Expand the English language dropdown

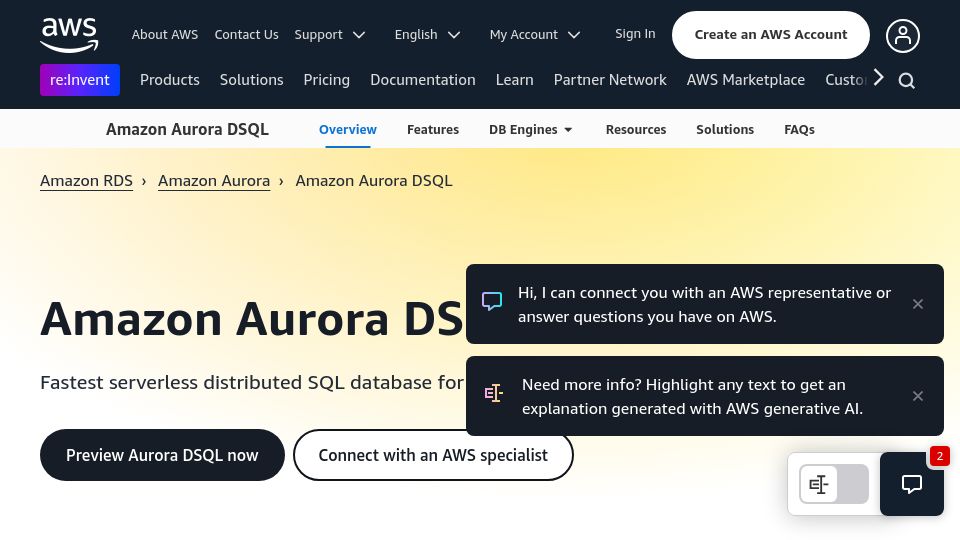[427, 35]
